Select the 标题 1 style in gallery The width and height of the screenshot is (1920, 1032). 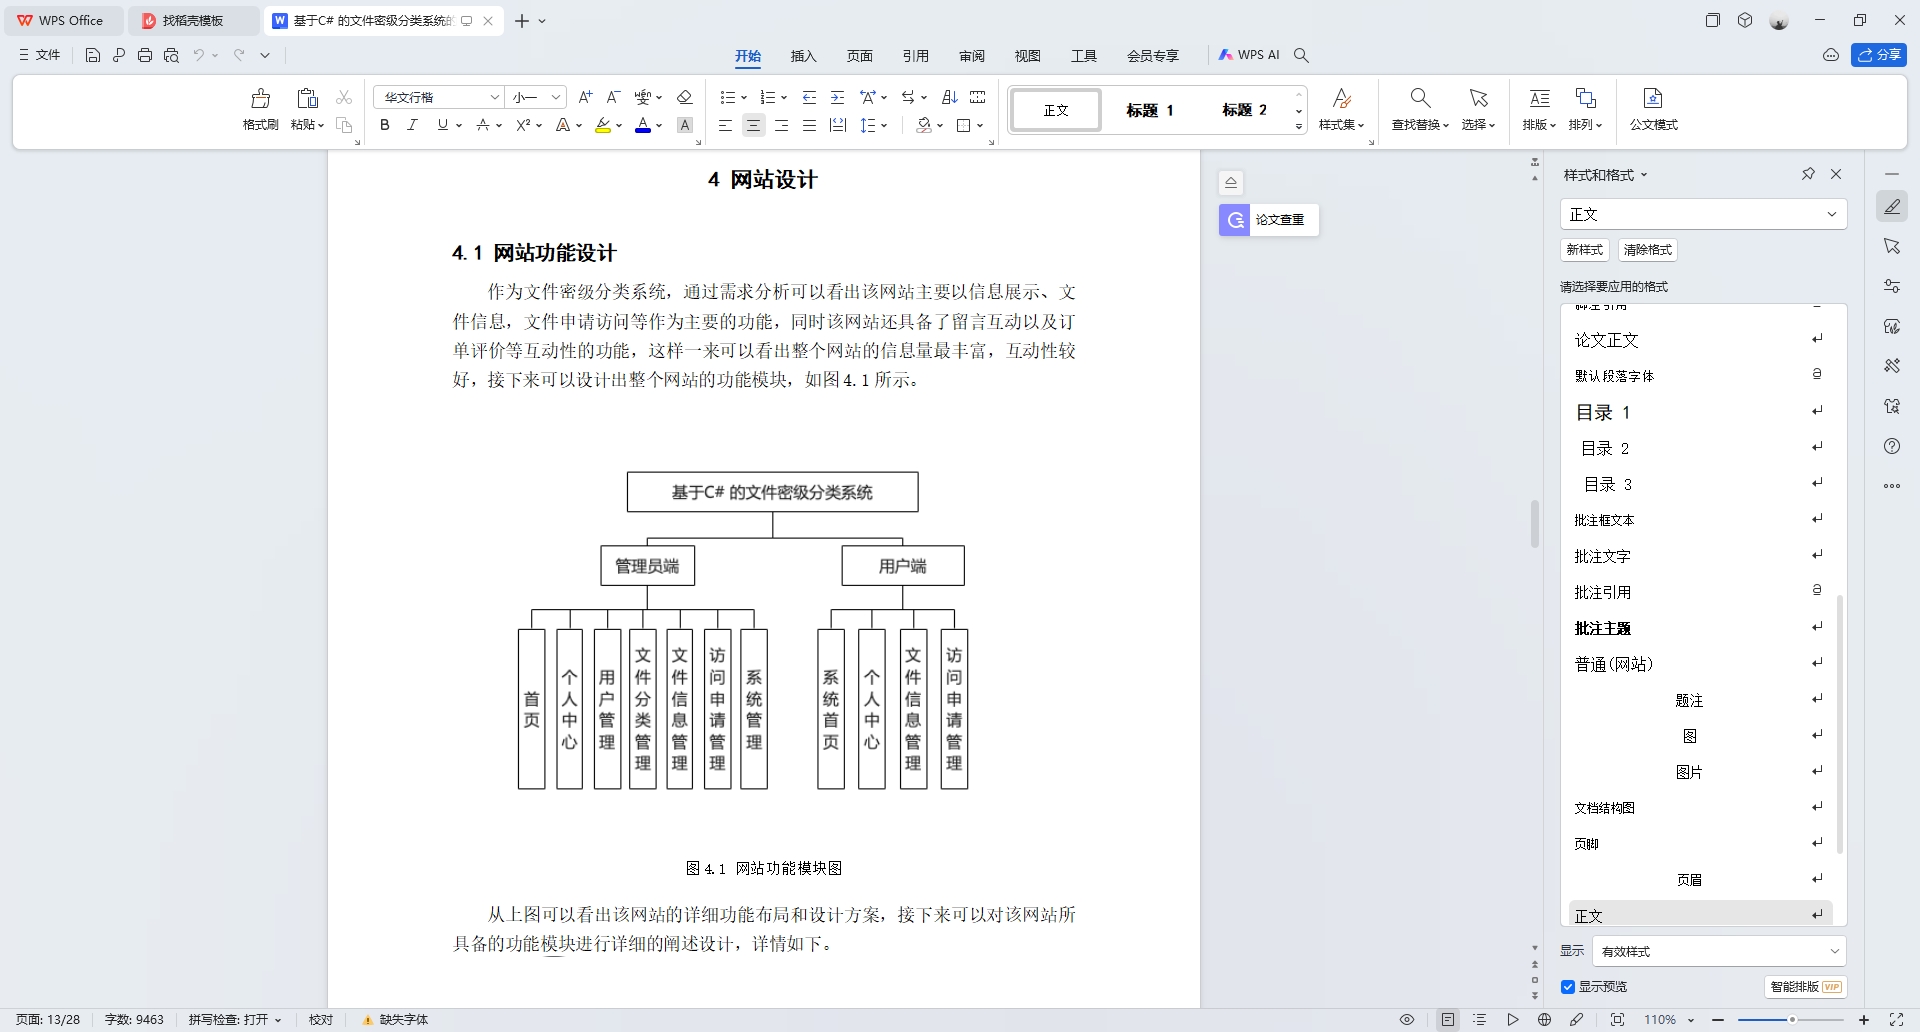click(1150, 110)
